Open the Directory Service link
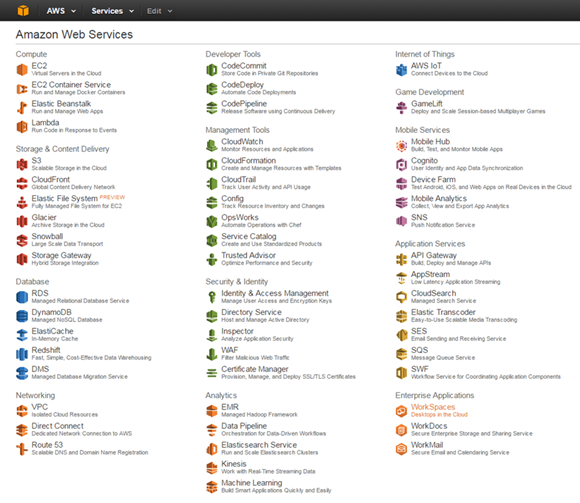Screen dimensions: 580x503 tap(252, 312)
